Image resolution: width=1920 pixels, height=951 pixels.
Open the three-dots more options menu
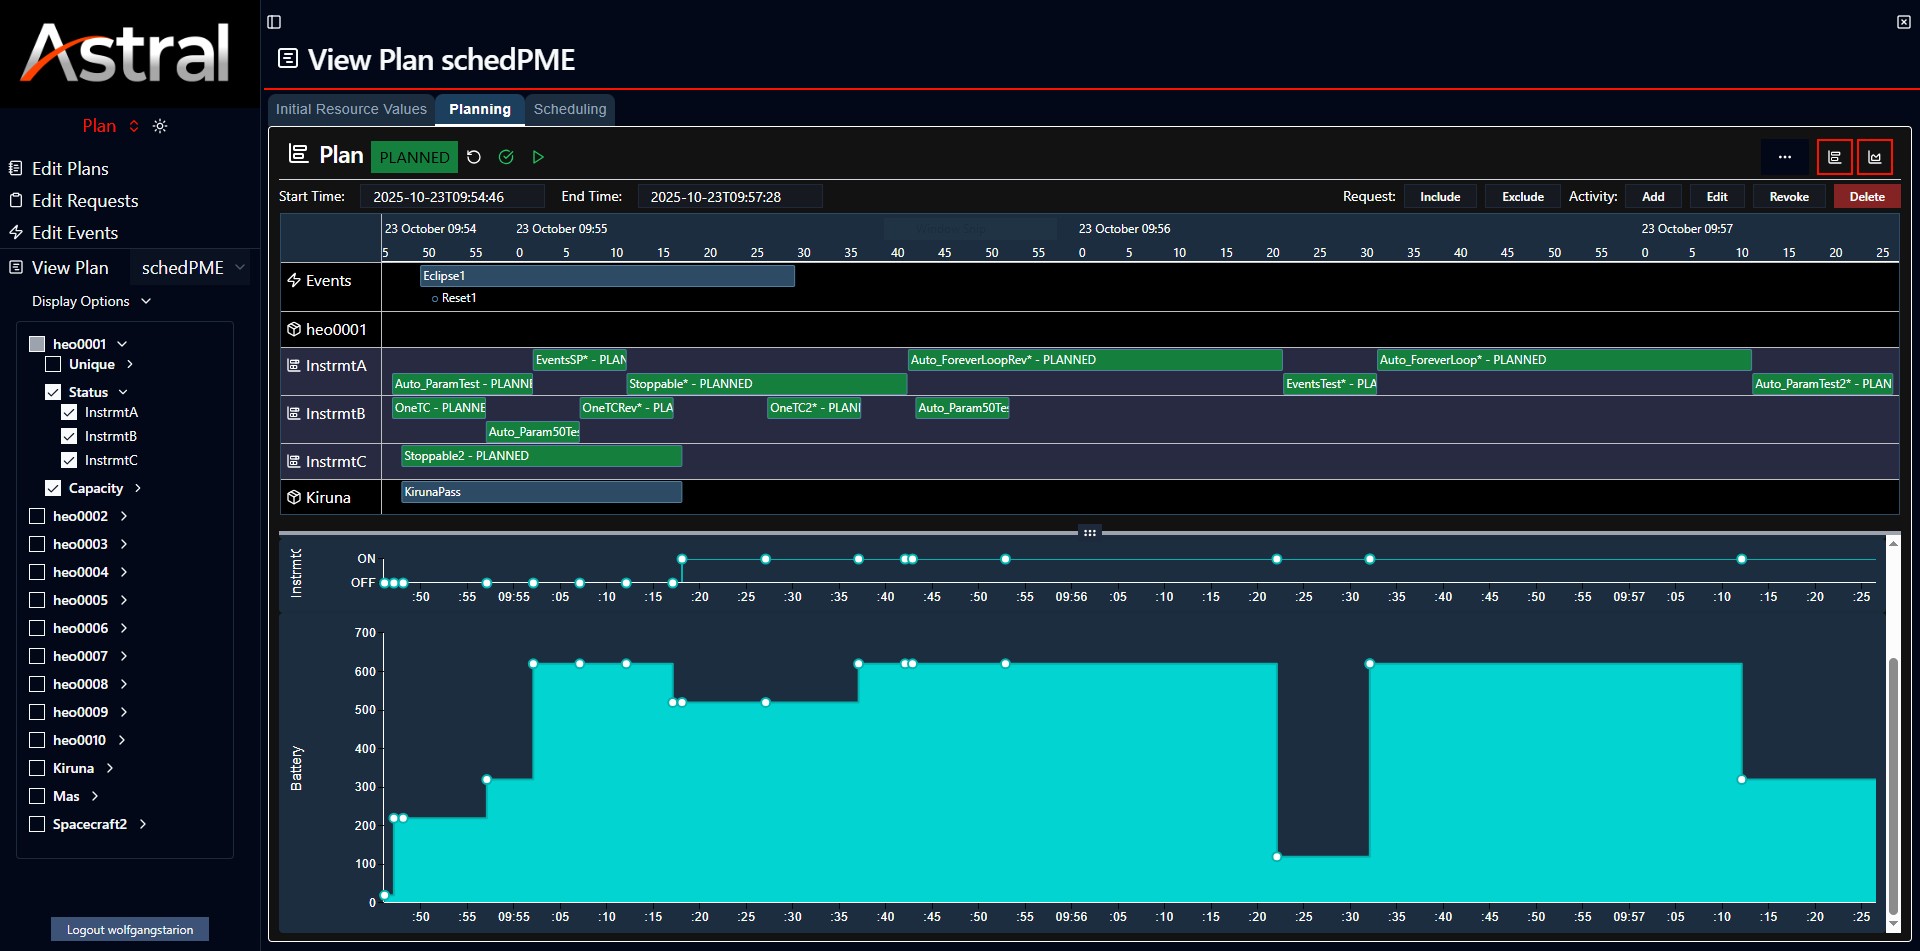click(1785, 157)
